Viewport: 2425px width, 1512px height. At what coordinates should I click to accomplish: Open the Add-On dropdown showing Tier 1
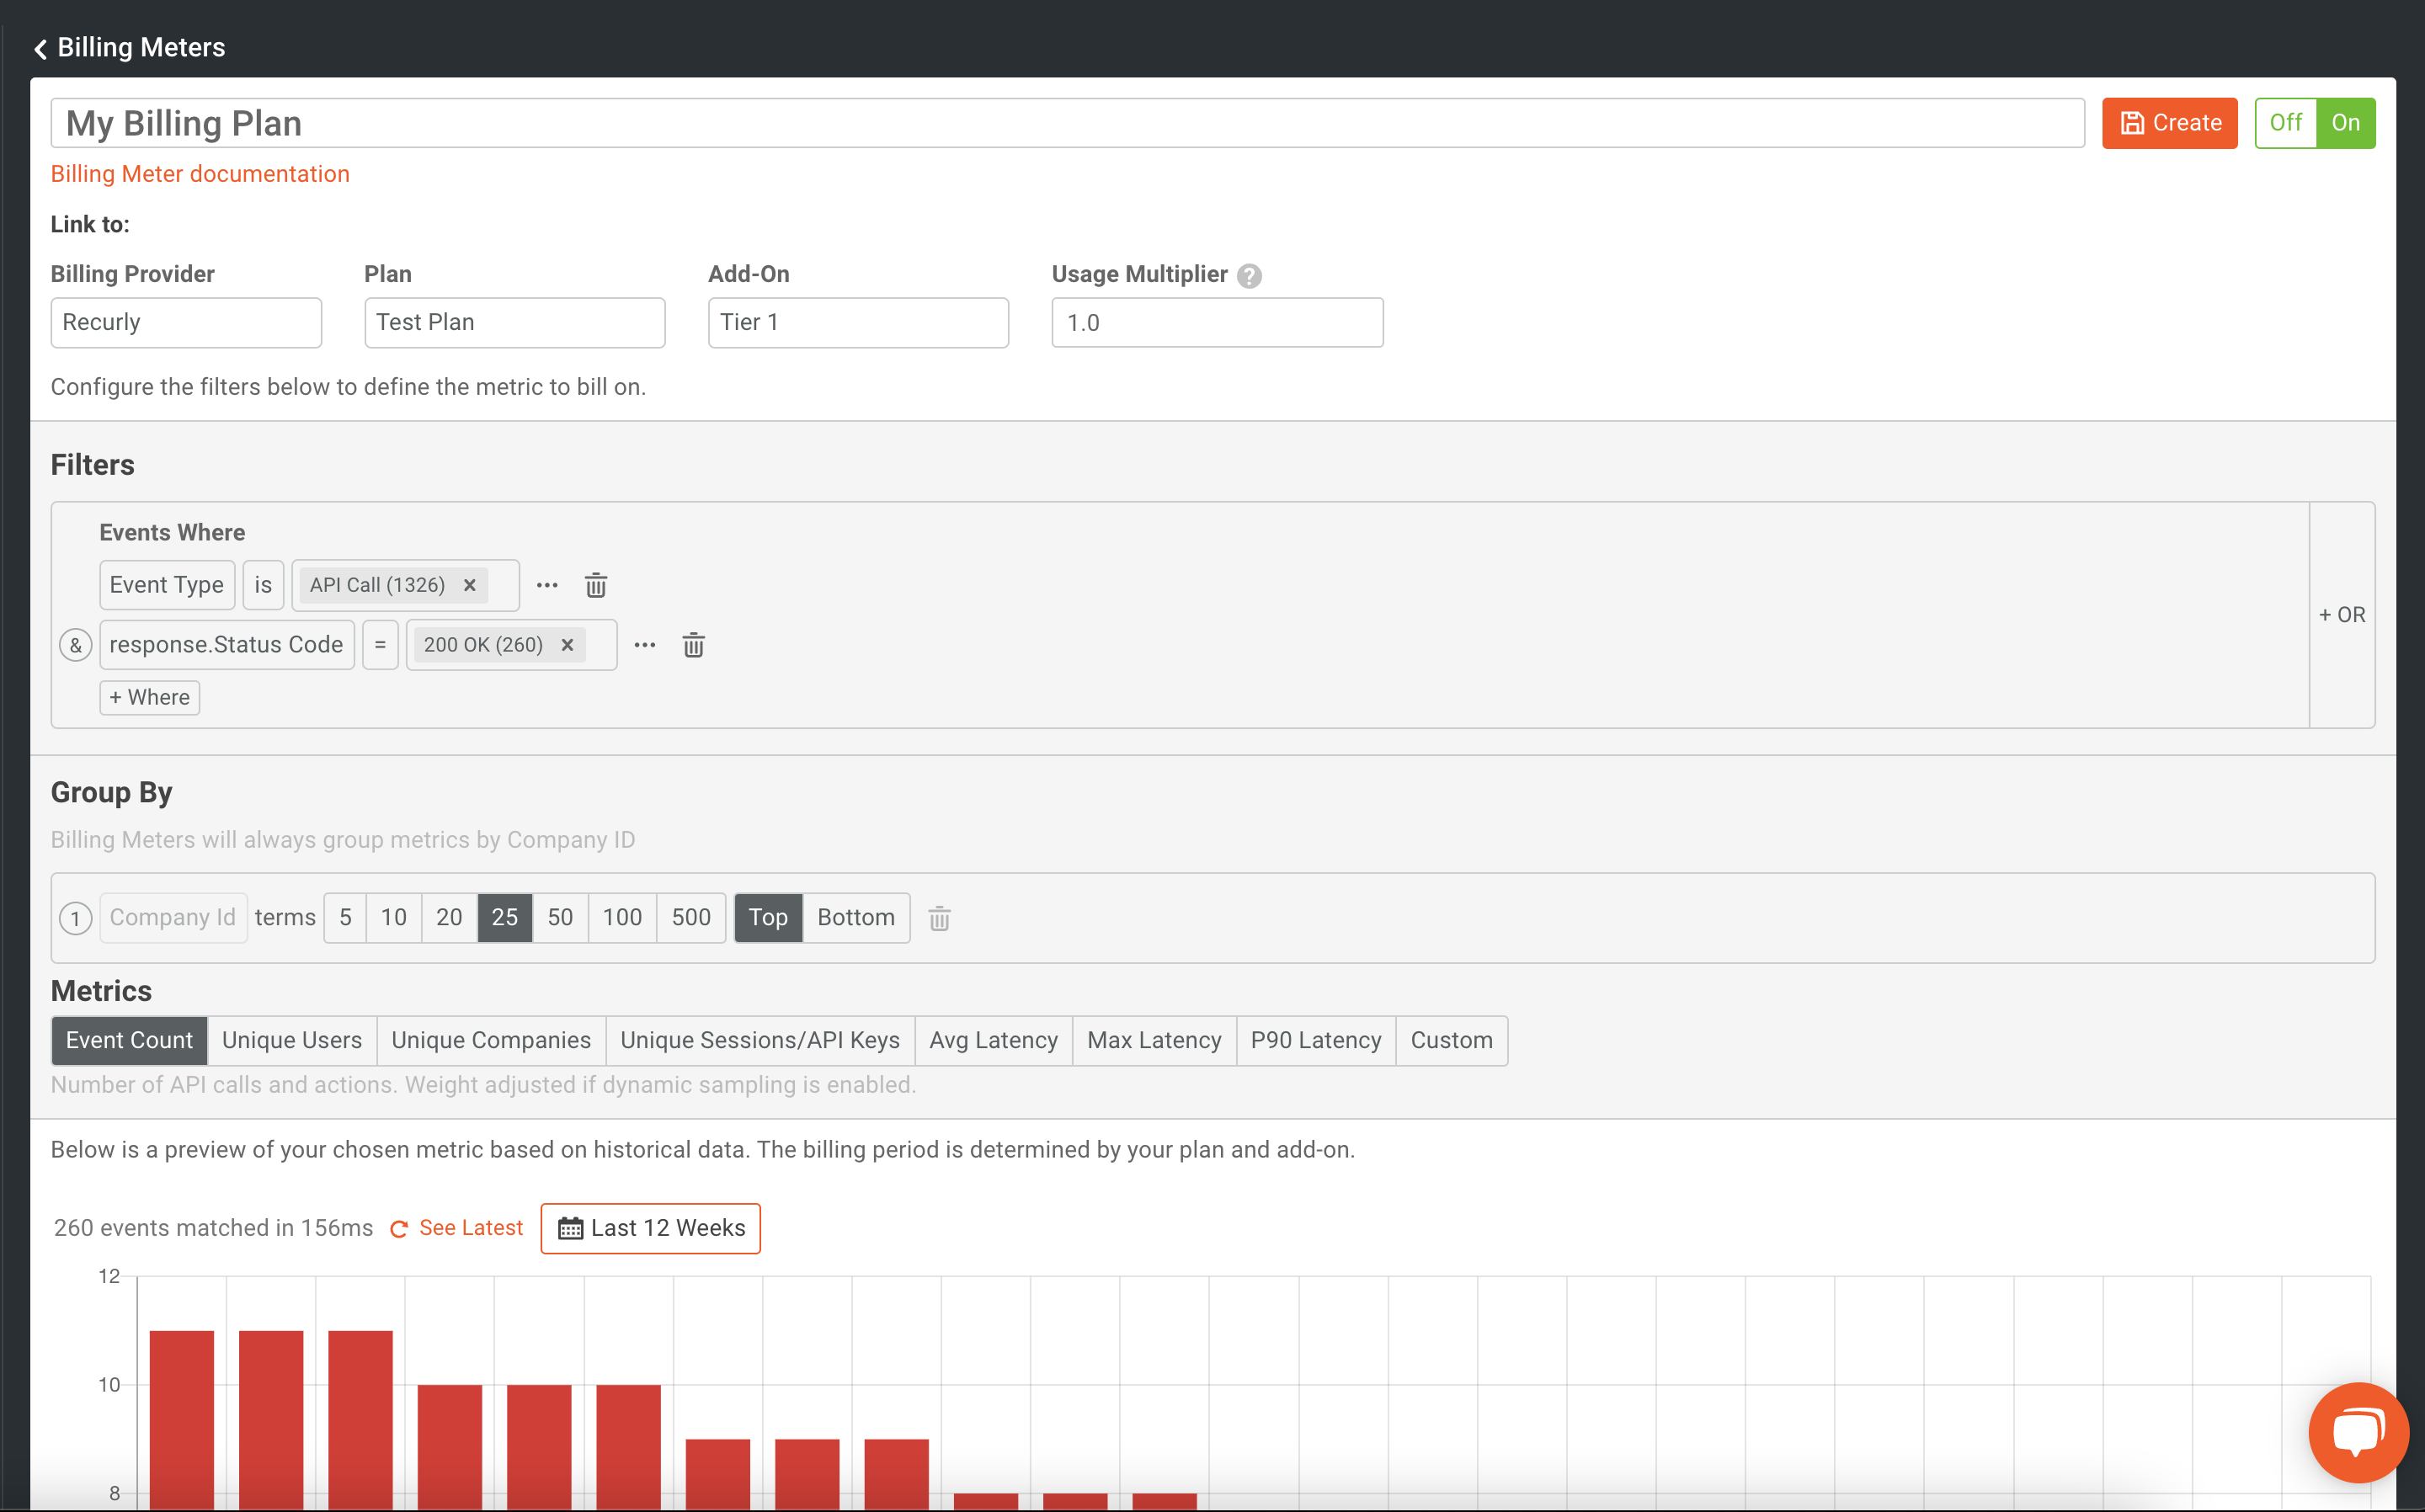[858, 323]
